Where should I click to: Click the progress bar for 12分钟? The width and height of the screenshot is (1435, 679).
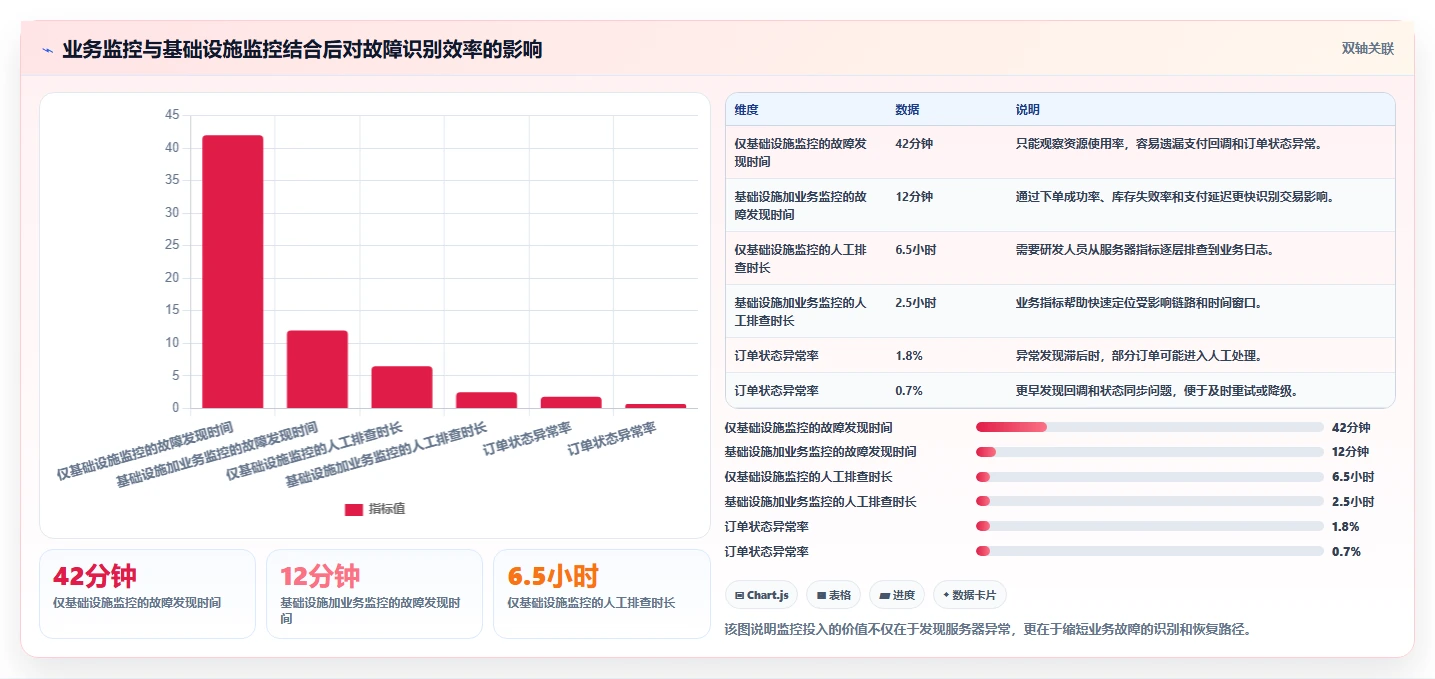click(x=1150, y=452)
